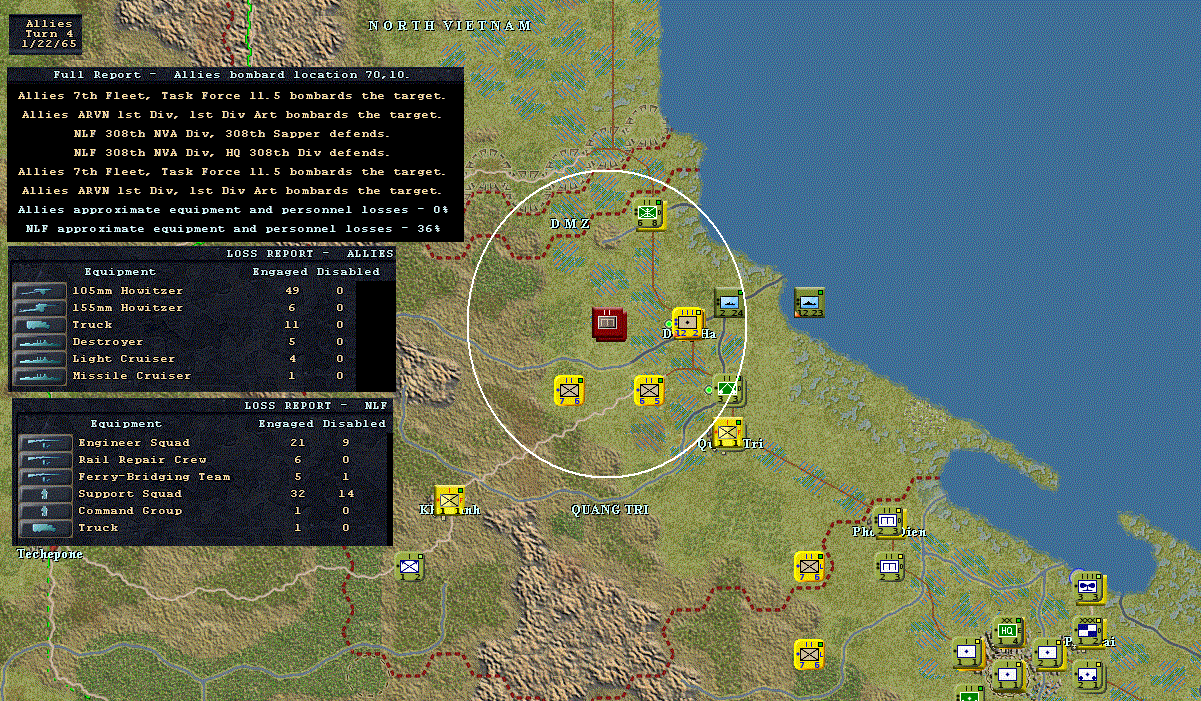The height and width of the screenshot is (701, 1201).
Task: Click the '105mm Howitzer' row label
Action: pos(128,291)
